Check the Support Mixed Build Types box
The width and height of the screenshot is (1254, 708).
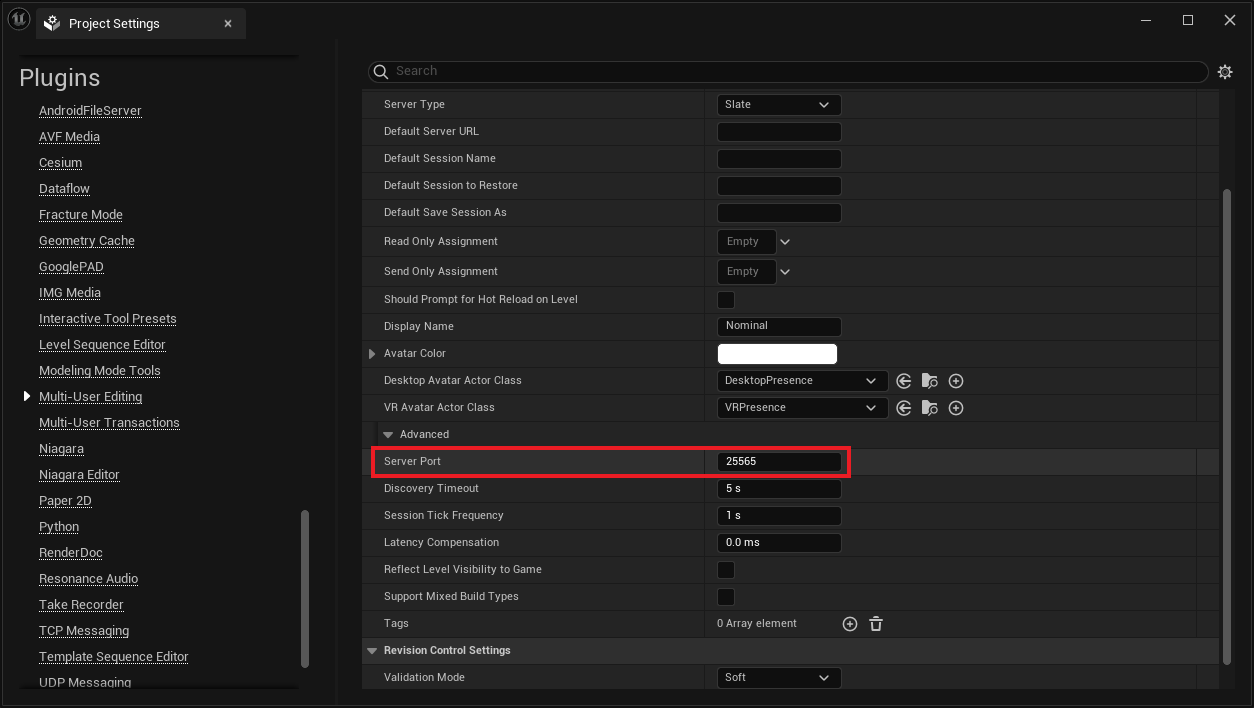pyautogui.click(x=726, y=597)
